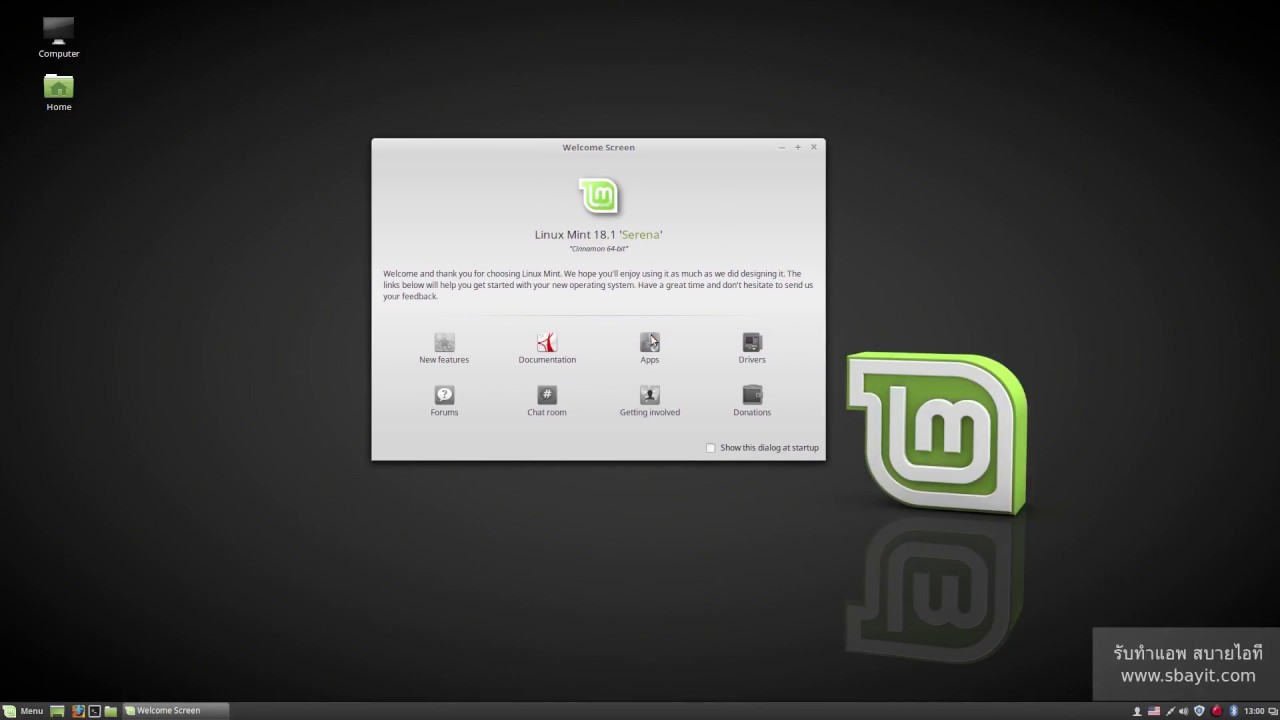Open the clock calendar showing 13:00
This screenshot has height=720, width=1280.
pyautogui.click(x=1254, y=711)
